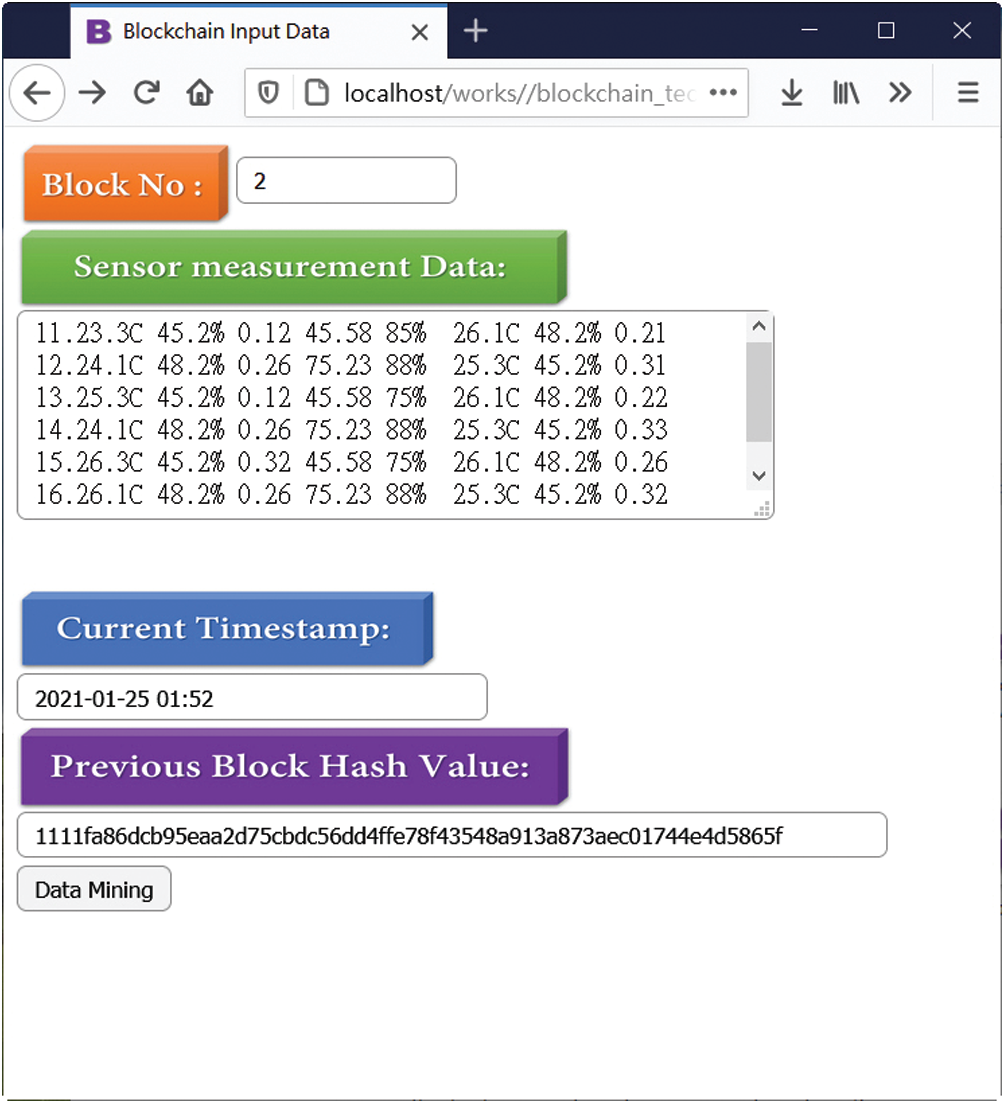Close the Blockchain Input Data tab

(x=420, y=32)
